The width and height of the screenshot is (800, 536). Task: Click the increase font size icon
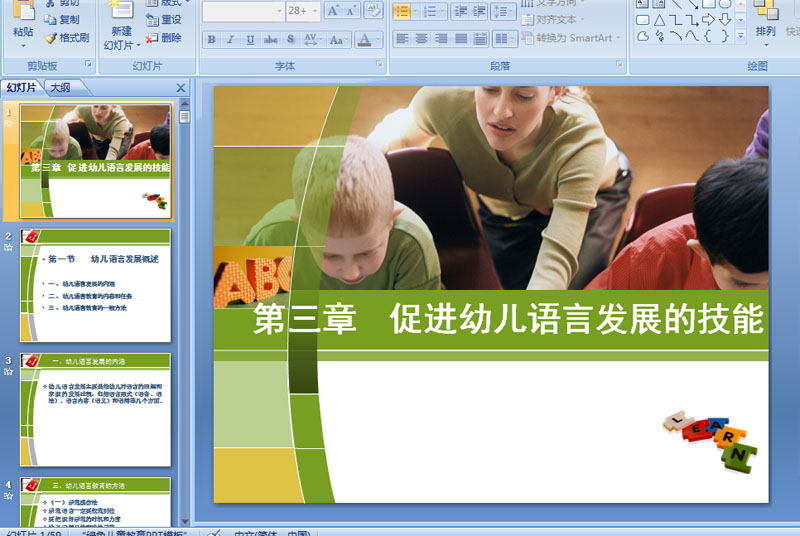[x=333, y=11]
